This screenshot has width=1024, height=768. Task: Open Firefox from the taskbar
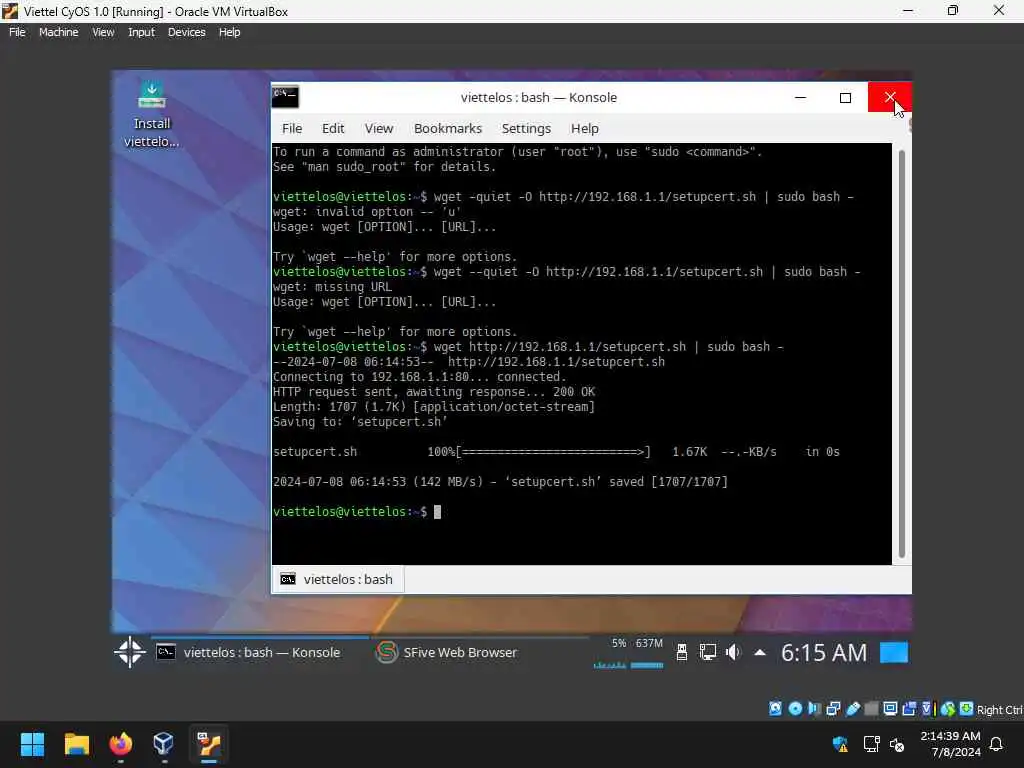coord(120,744)
